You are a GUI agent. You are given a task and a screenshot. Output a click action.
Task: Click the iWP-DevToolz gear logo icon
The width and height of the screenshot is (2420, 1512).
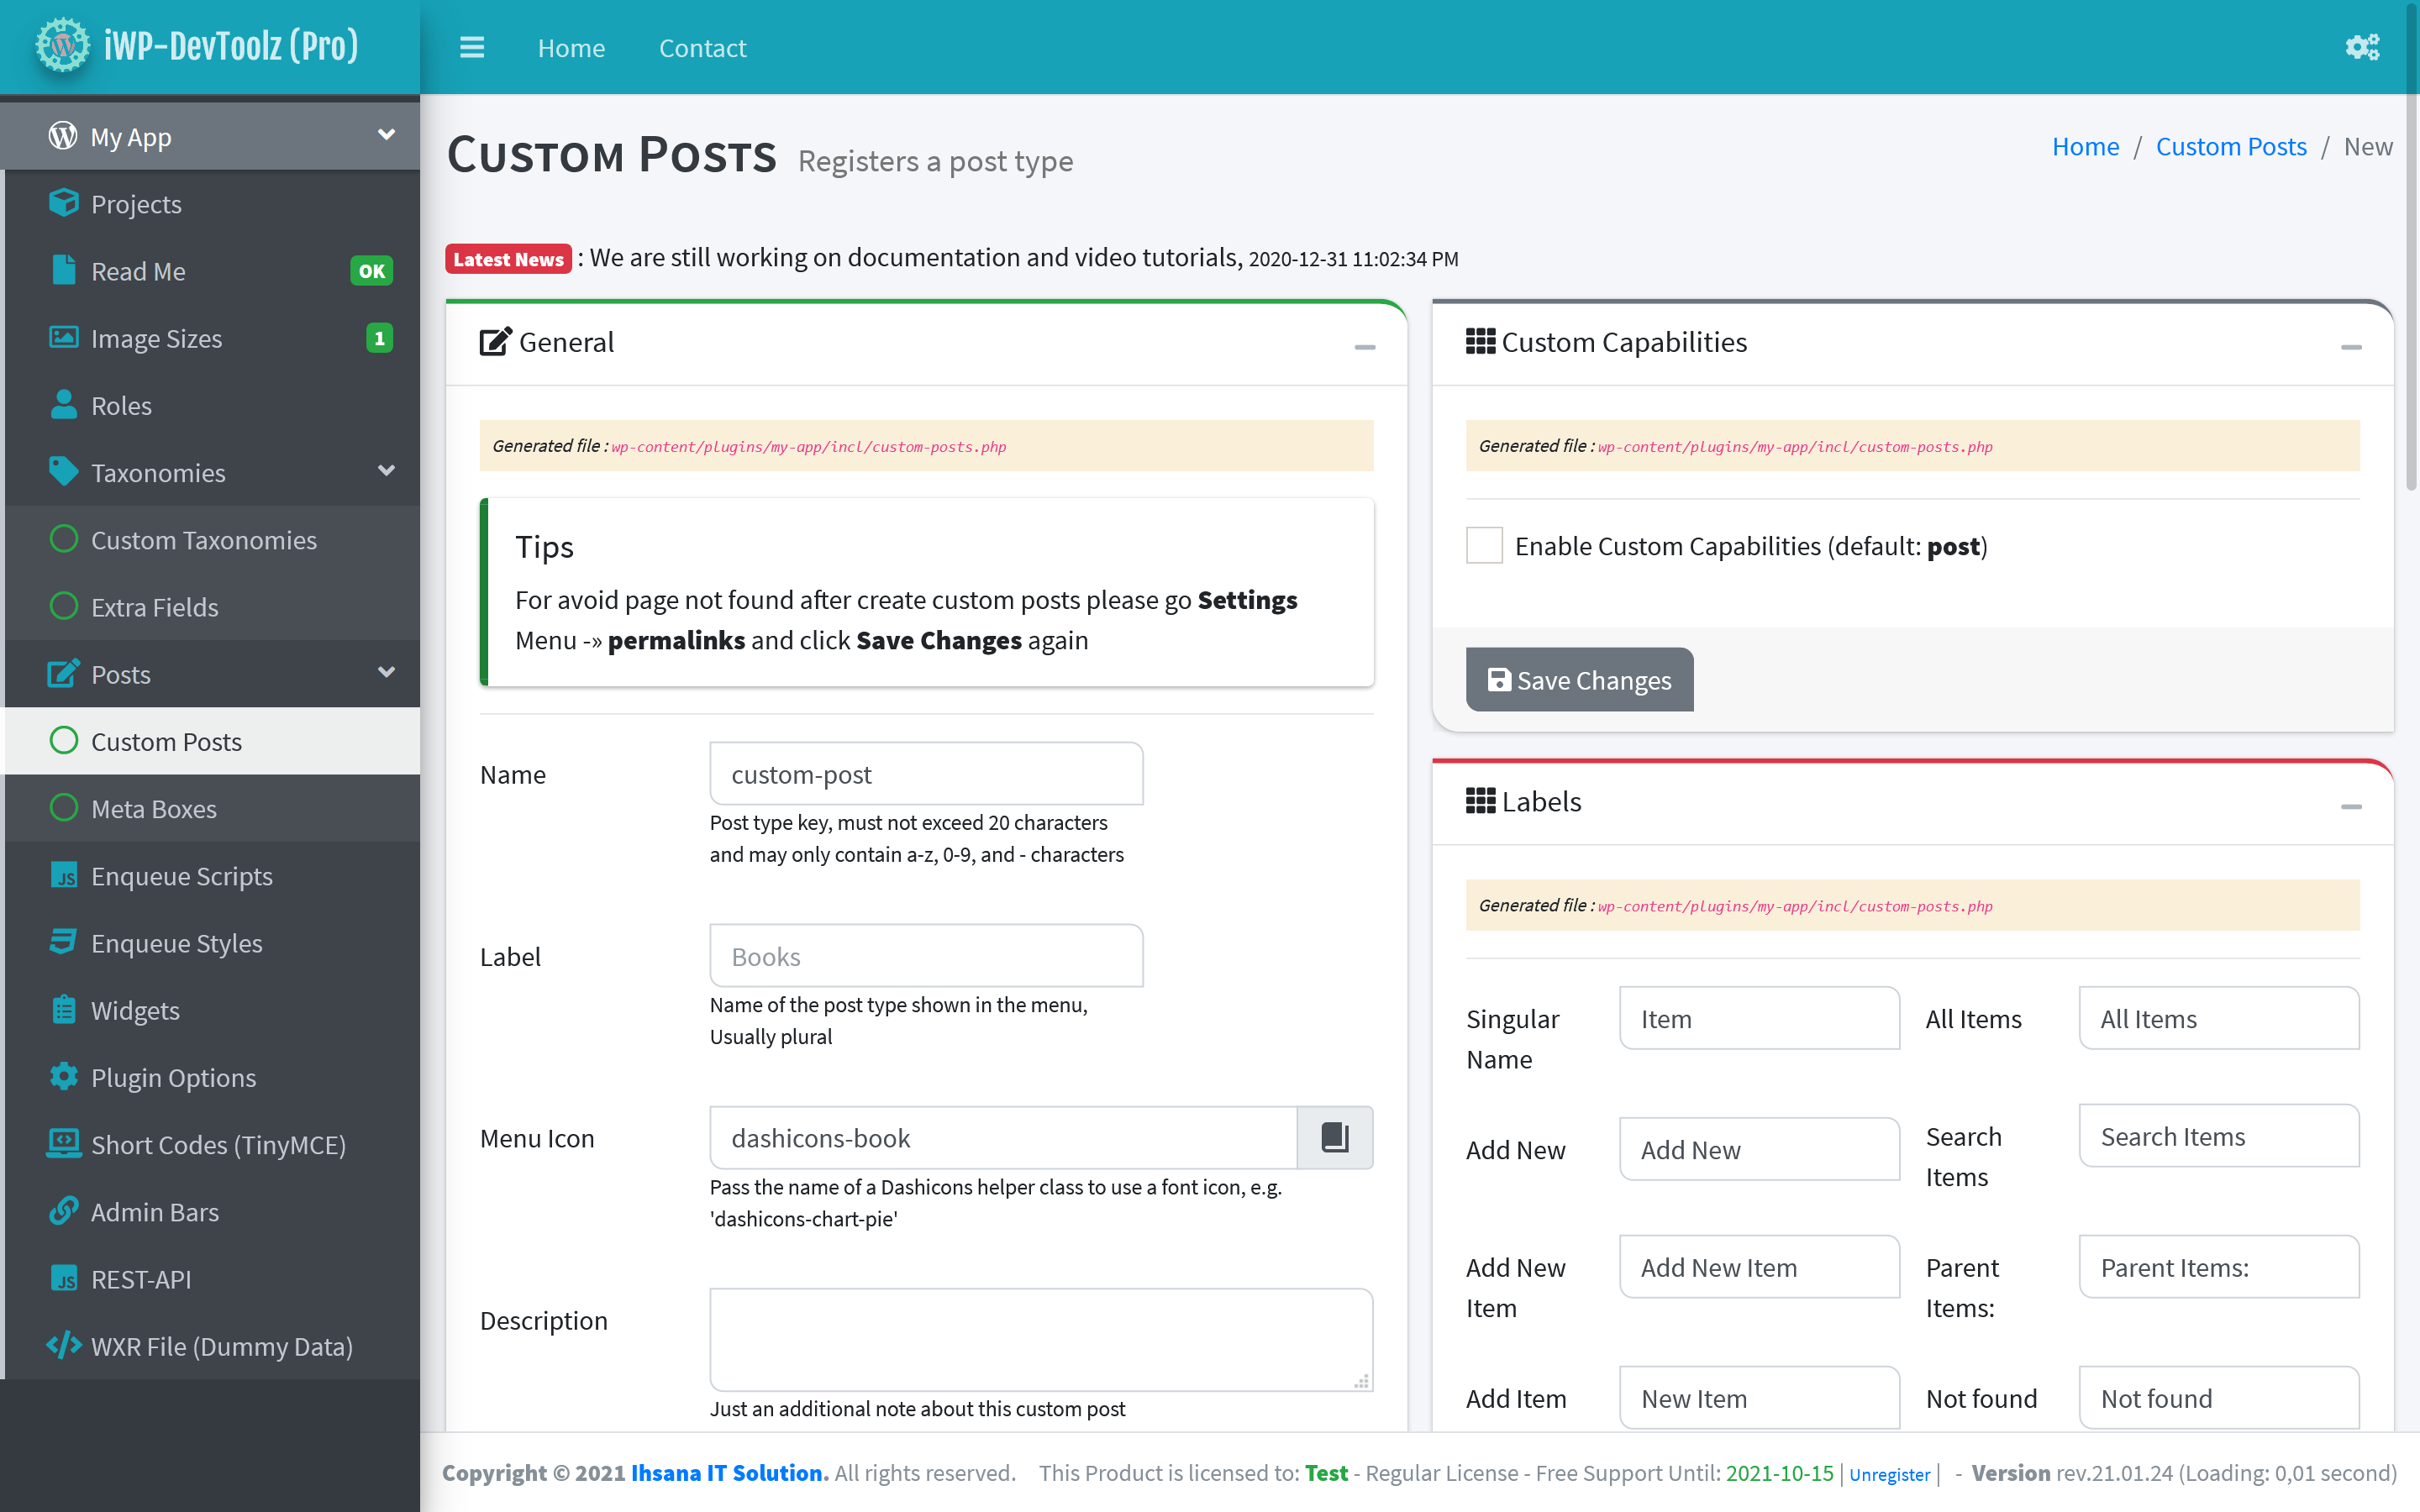62,45
